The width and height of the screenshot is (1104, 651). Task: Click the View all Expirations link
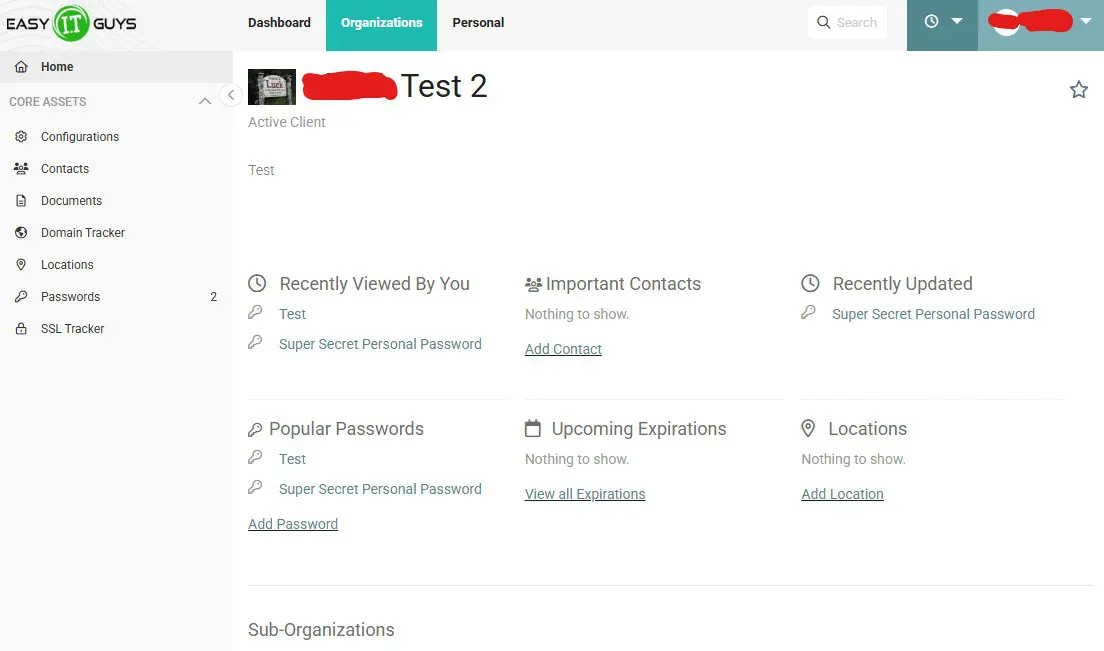585,494
